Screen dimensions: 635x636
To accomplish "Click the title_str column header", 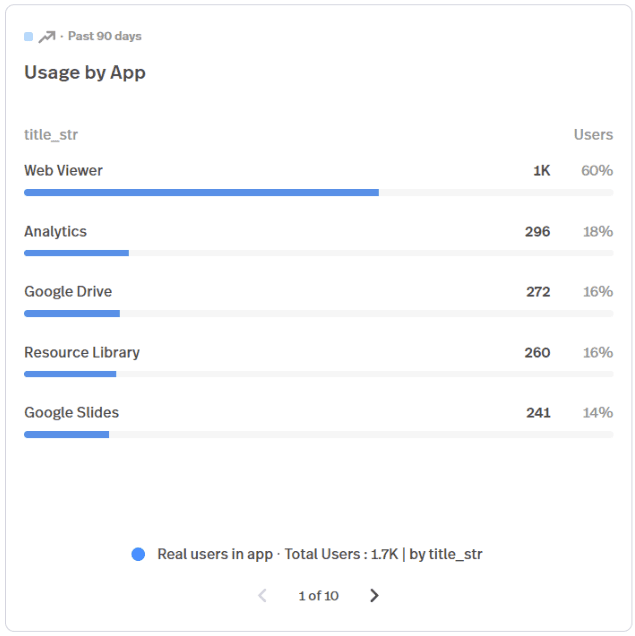I will (x=51, y=134).
